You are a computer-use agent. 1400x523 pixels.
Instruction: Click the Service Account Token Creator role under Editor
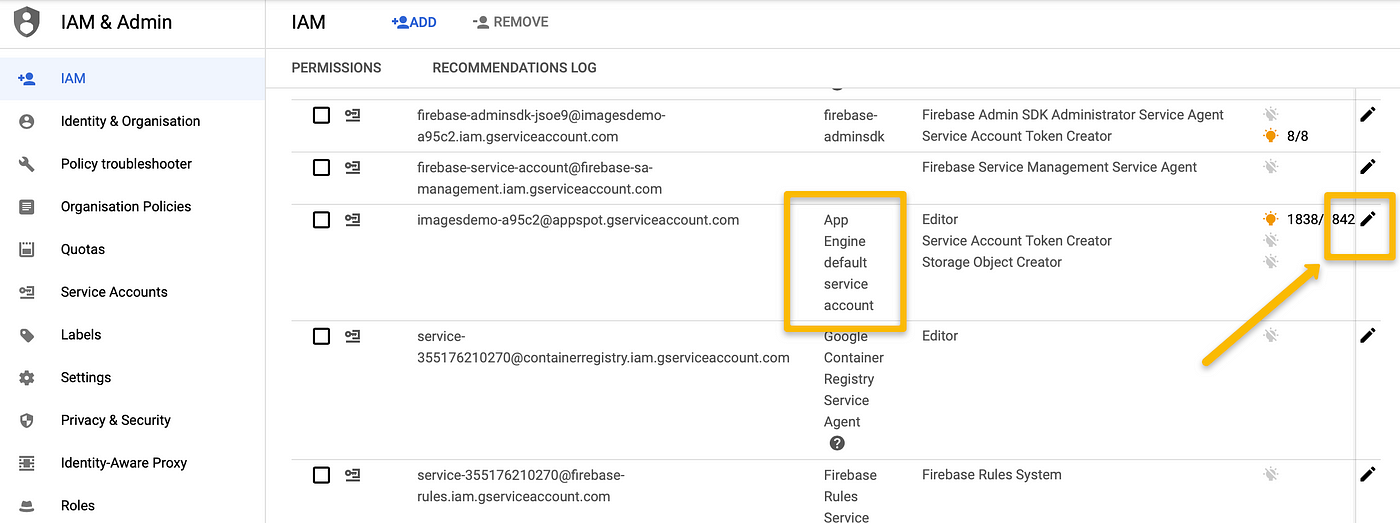tap(1017, 241)
